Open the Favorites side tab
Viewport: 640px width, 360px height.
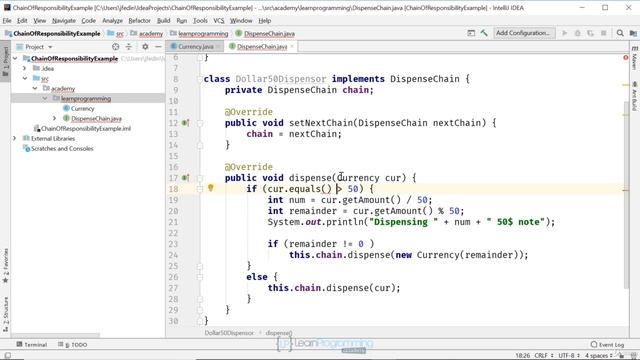5,265
